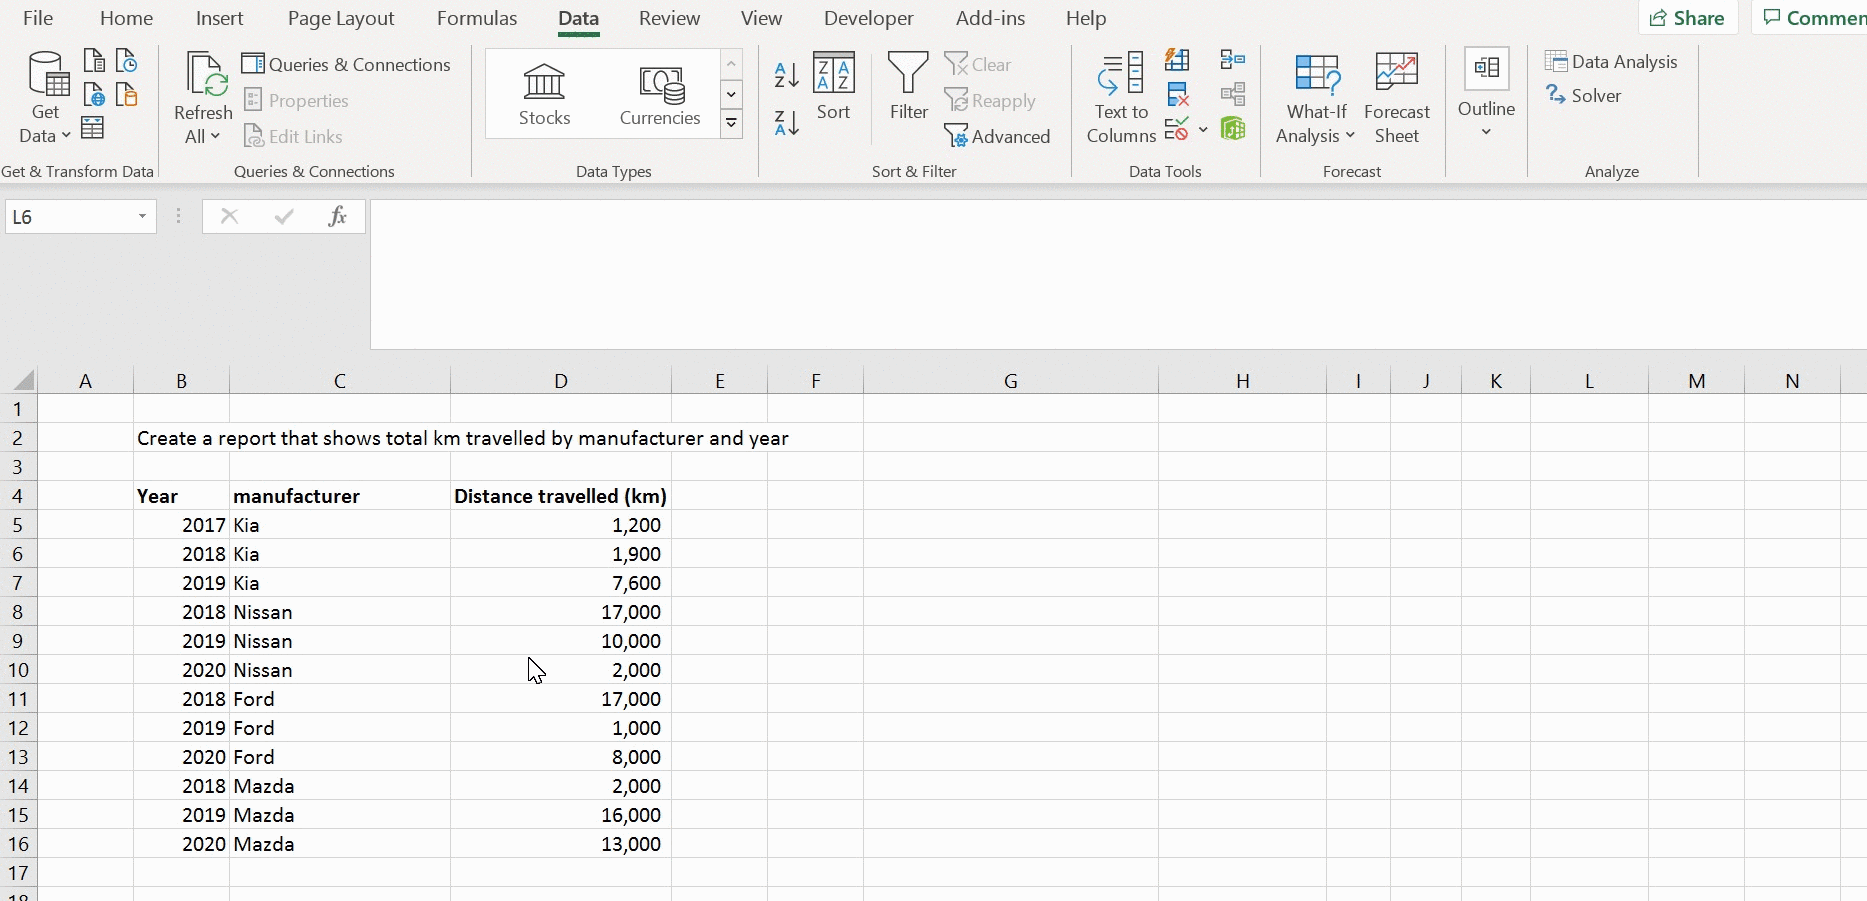1867x901 pixels.
Task: Open the Page Layout tab
Action: click(341, 18)
